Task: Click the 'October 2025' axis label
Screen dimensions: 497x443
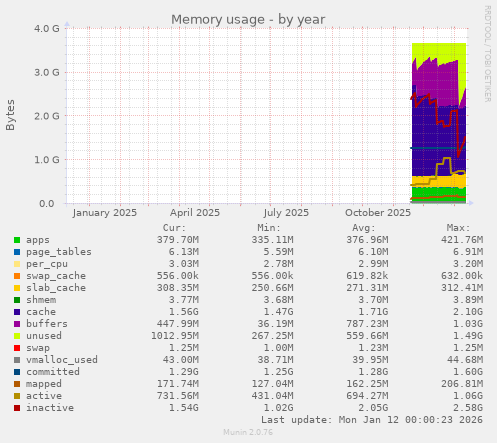Action: click(378, 213)
